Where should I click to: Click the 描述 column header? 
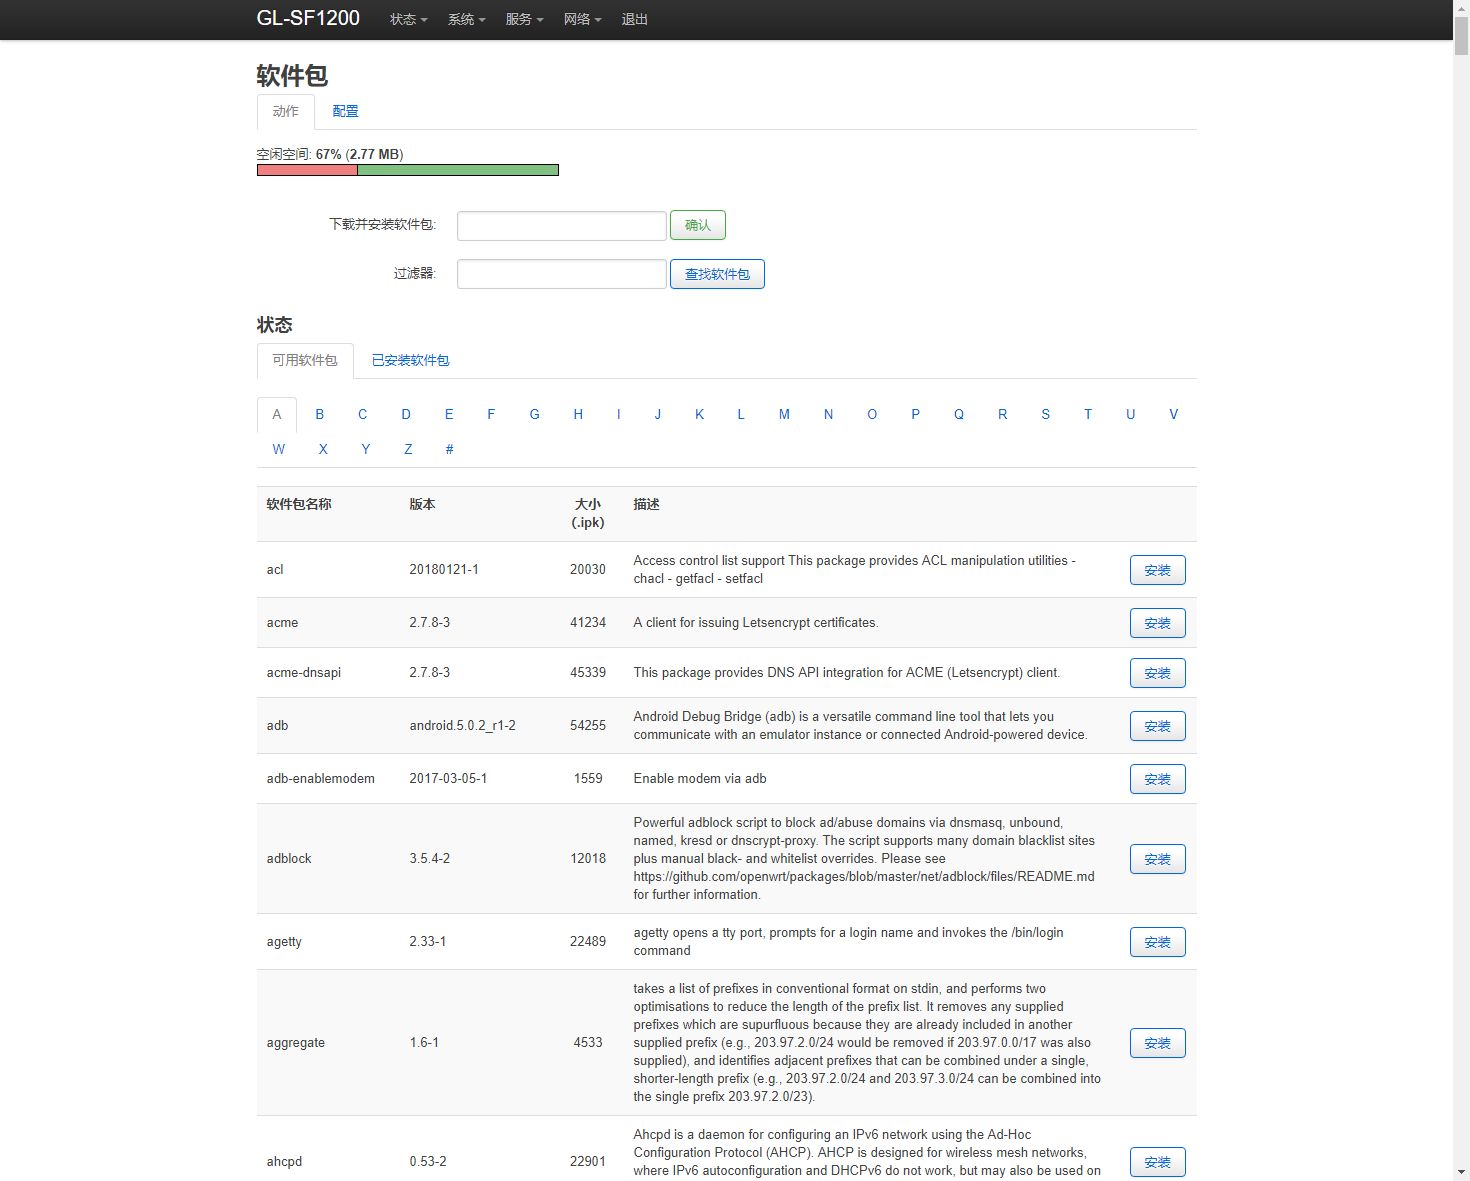pos(646,504)
